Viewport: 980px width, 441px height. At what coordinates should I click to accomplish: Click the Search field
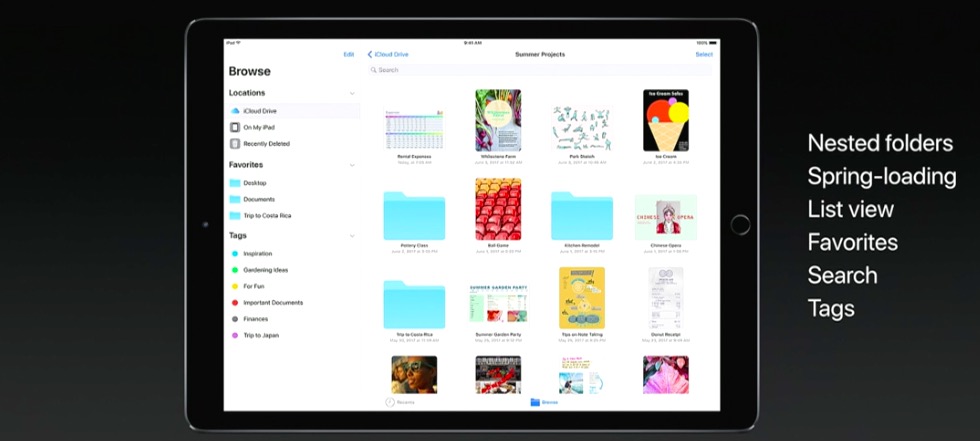(x=540, y=70)
